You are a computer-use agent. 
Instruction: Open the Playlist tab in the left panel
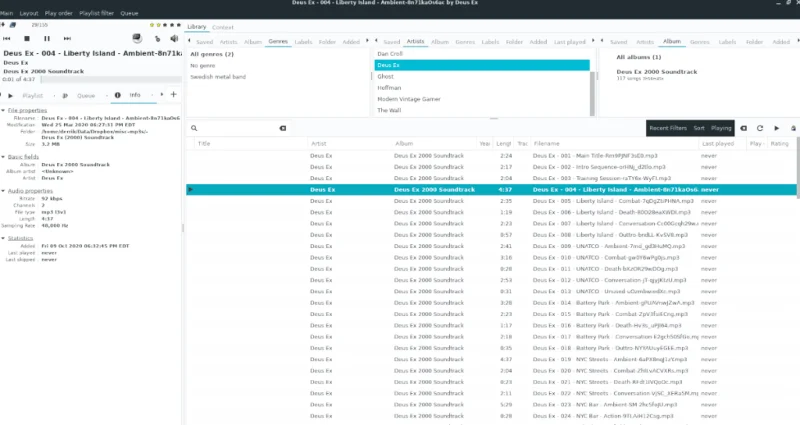pyautogui.click(x=33, y=95)
